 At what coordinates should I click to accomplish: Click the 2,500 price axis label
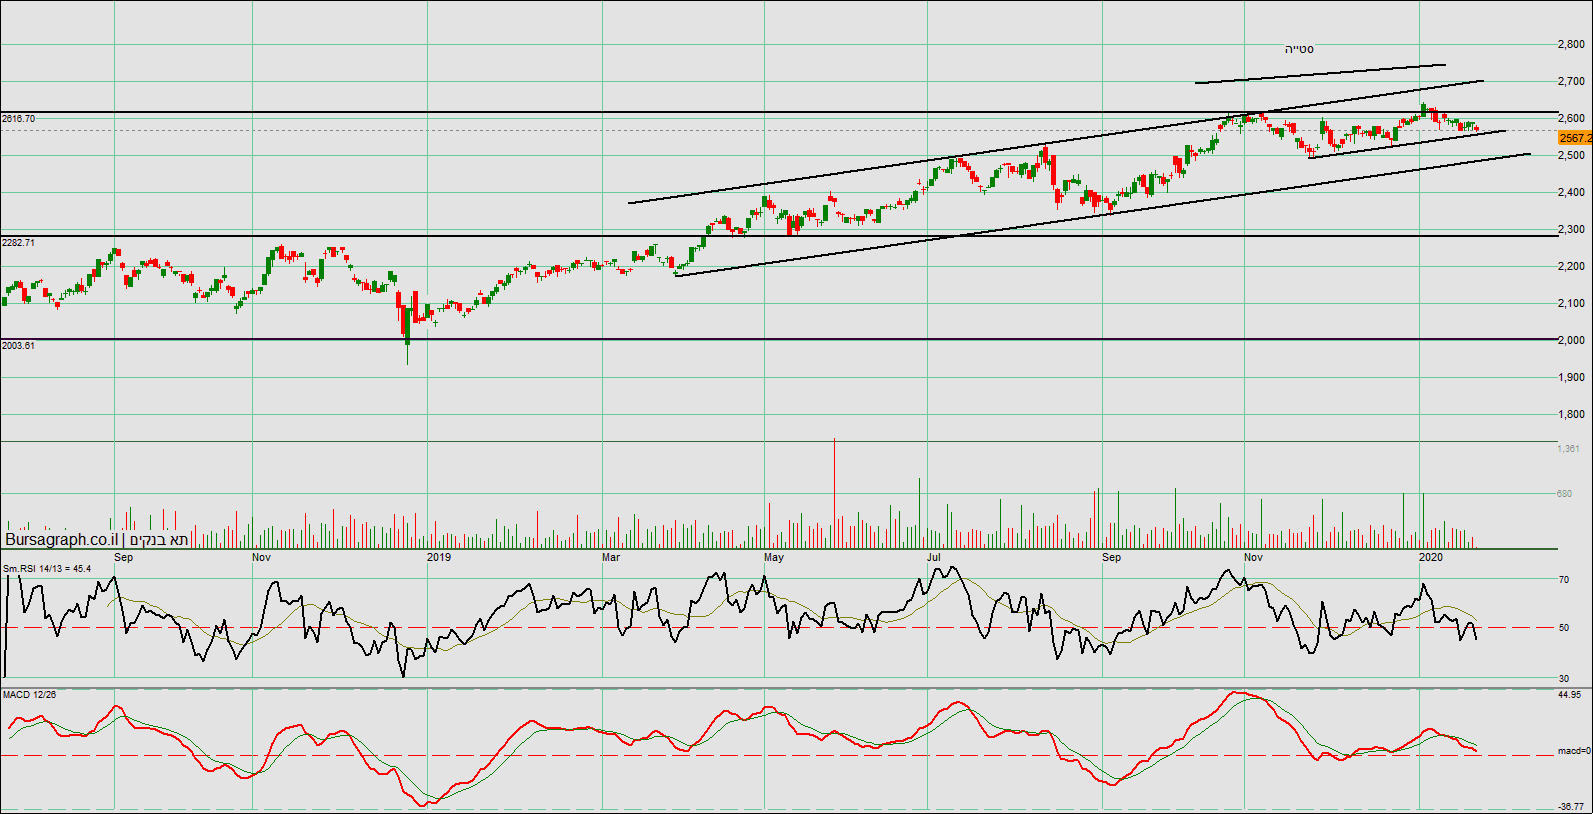click(x=1571, y=155)
